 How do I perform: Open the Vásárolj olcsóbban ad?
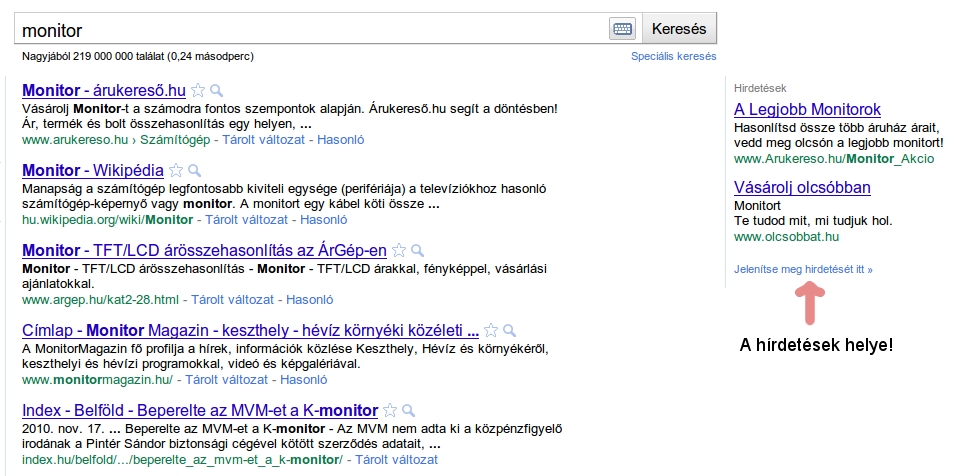tap(802, 187)
